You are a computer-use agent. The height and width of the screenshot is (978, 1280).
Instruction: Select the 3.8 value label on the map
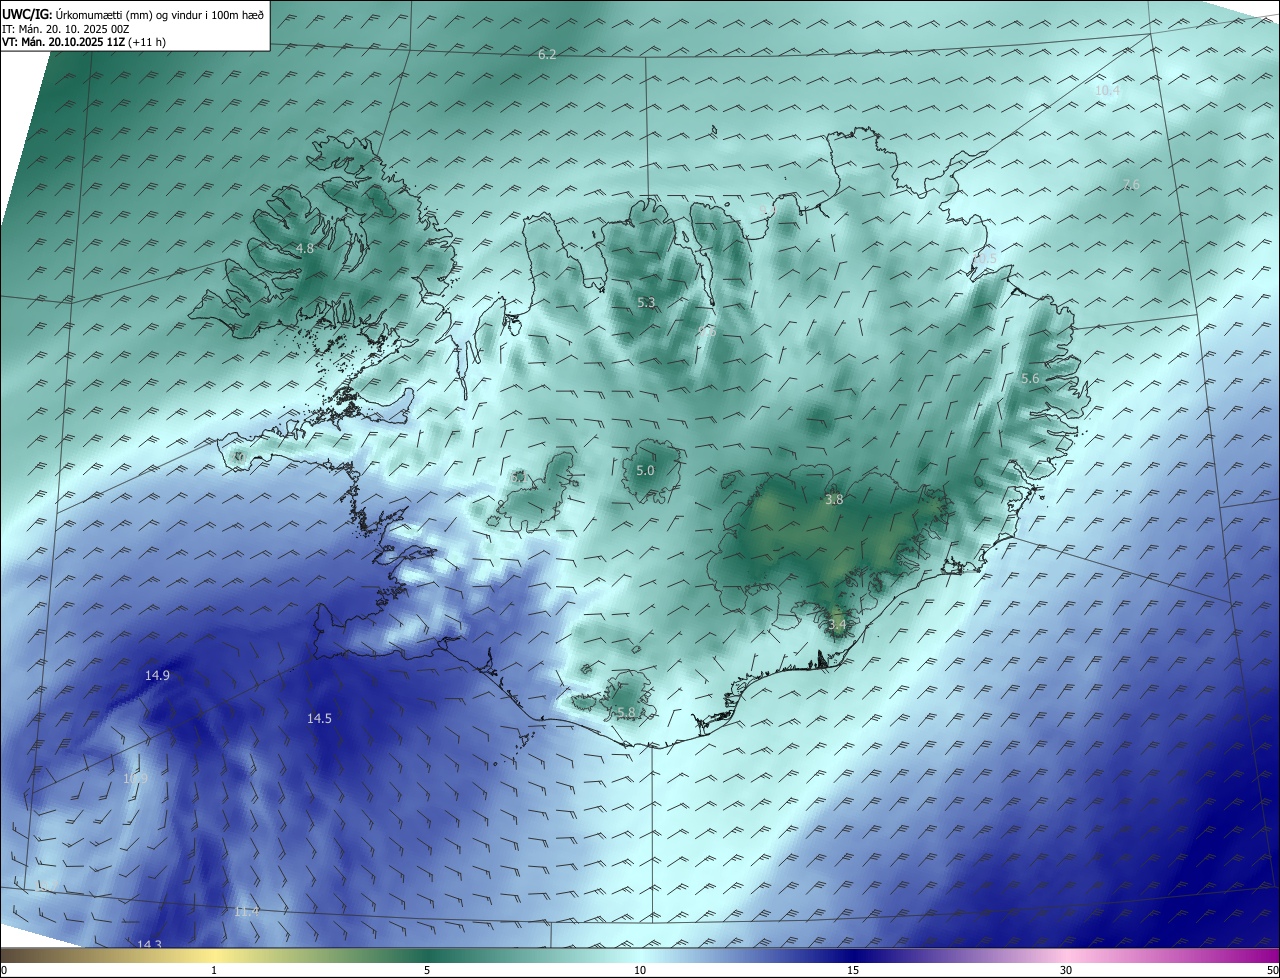[834, 499]
